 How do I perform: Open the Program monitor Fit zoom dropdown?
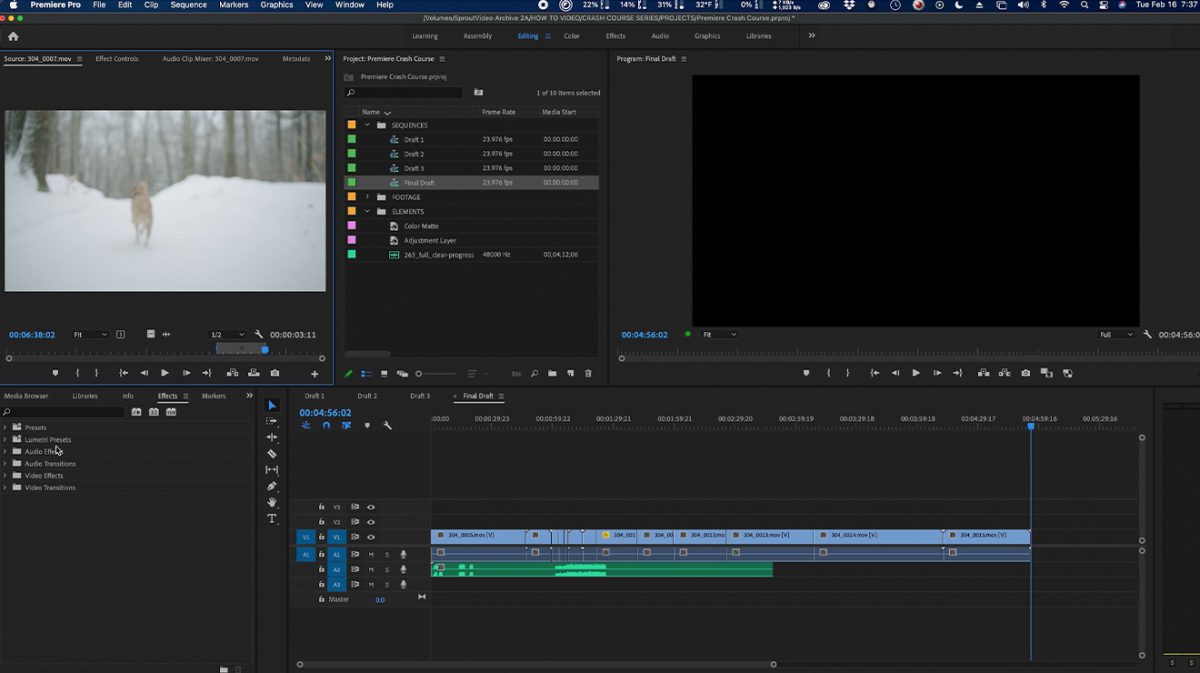tap(719, 334)
